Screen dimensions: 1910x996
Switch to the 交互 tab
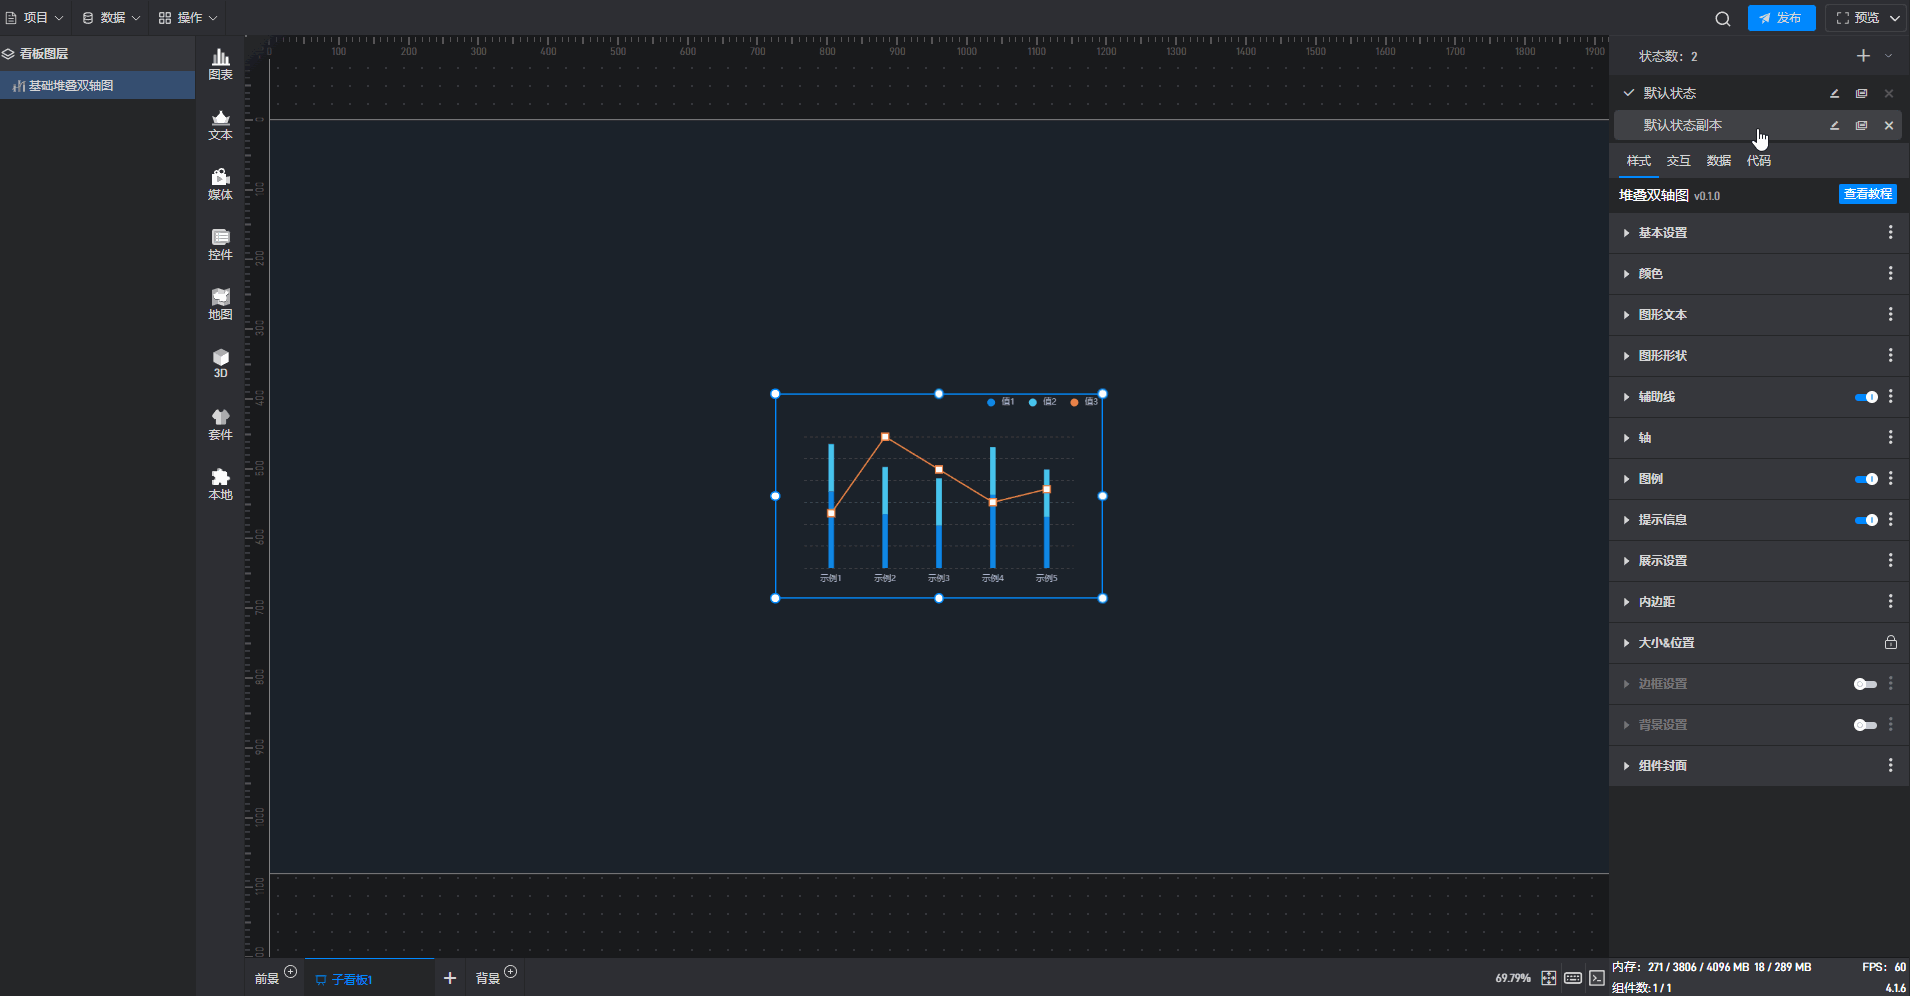[1678, 161]
